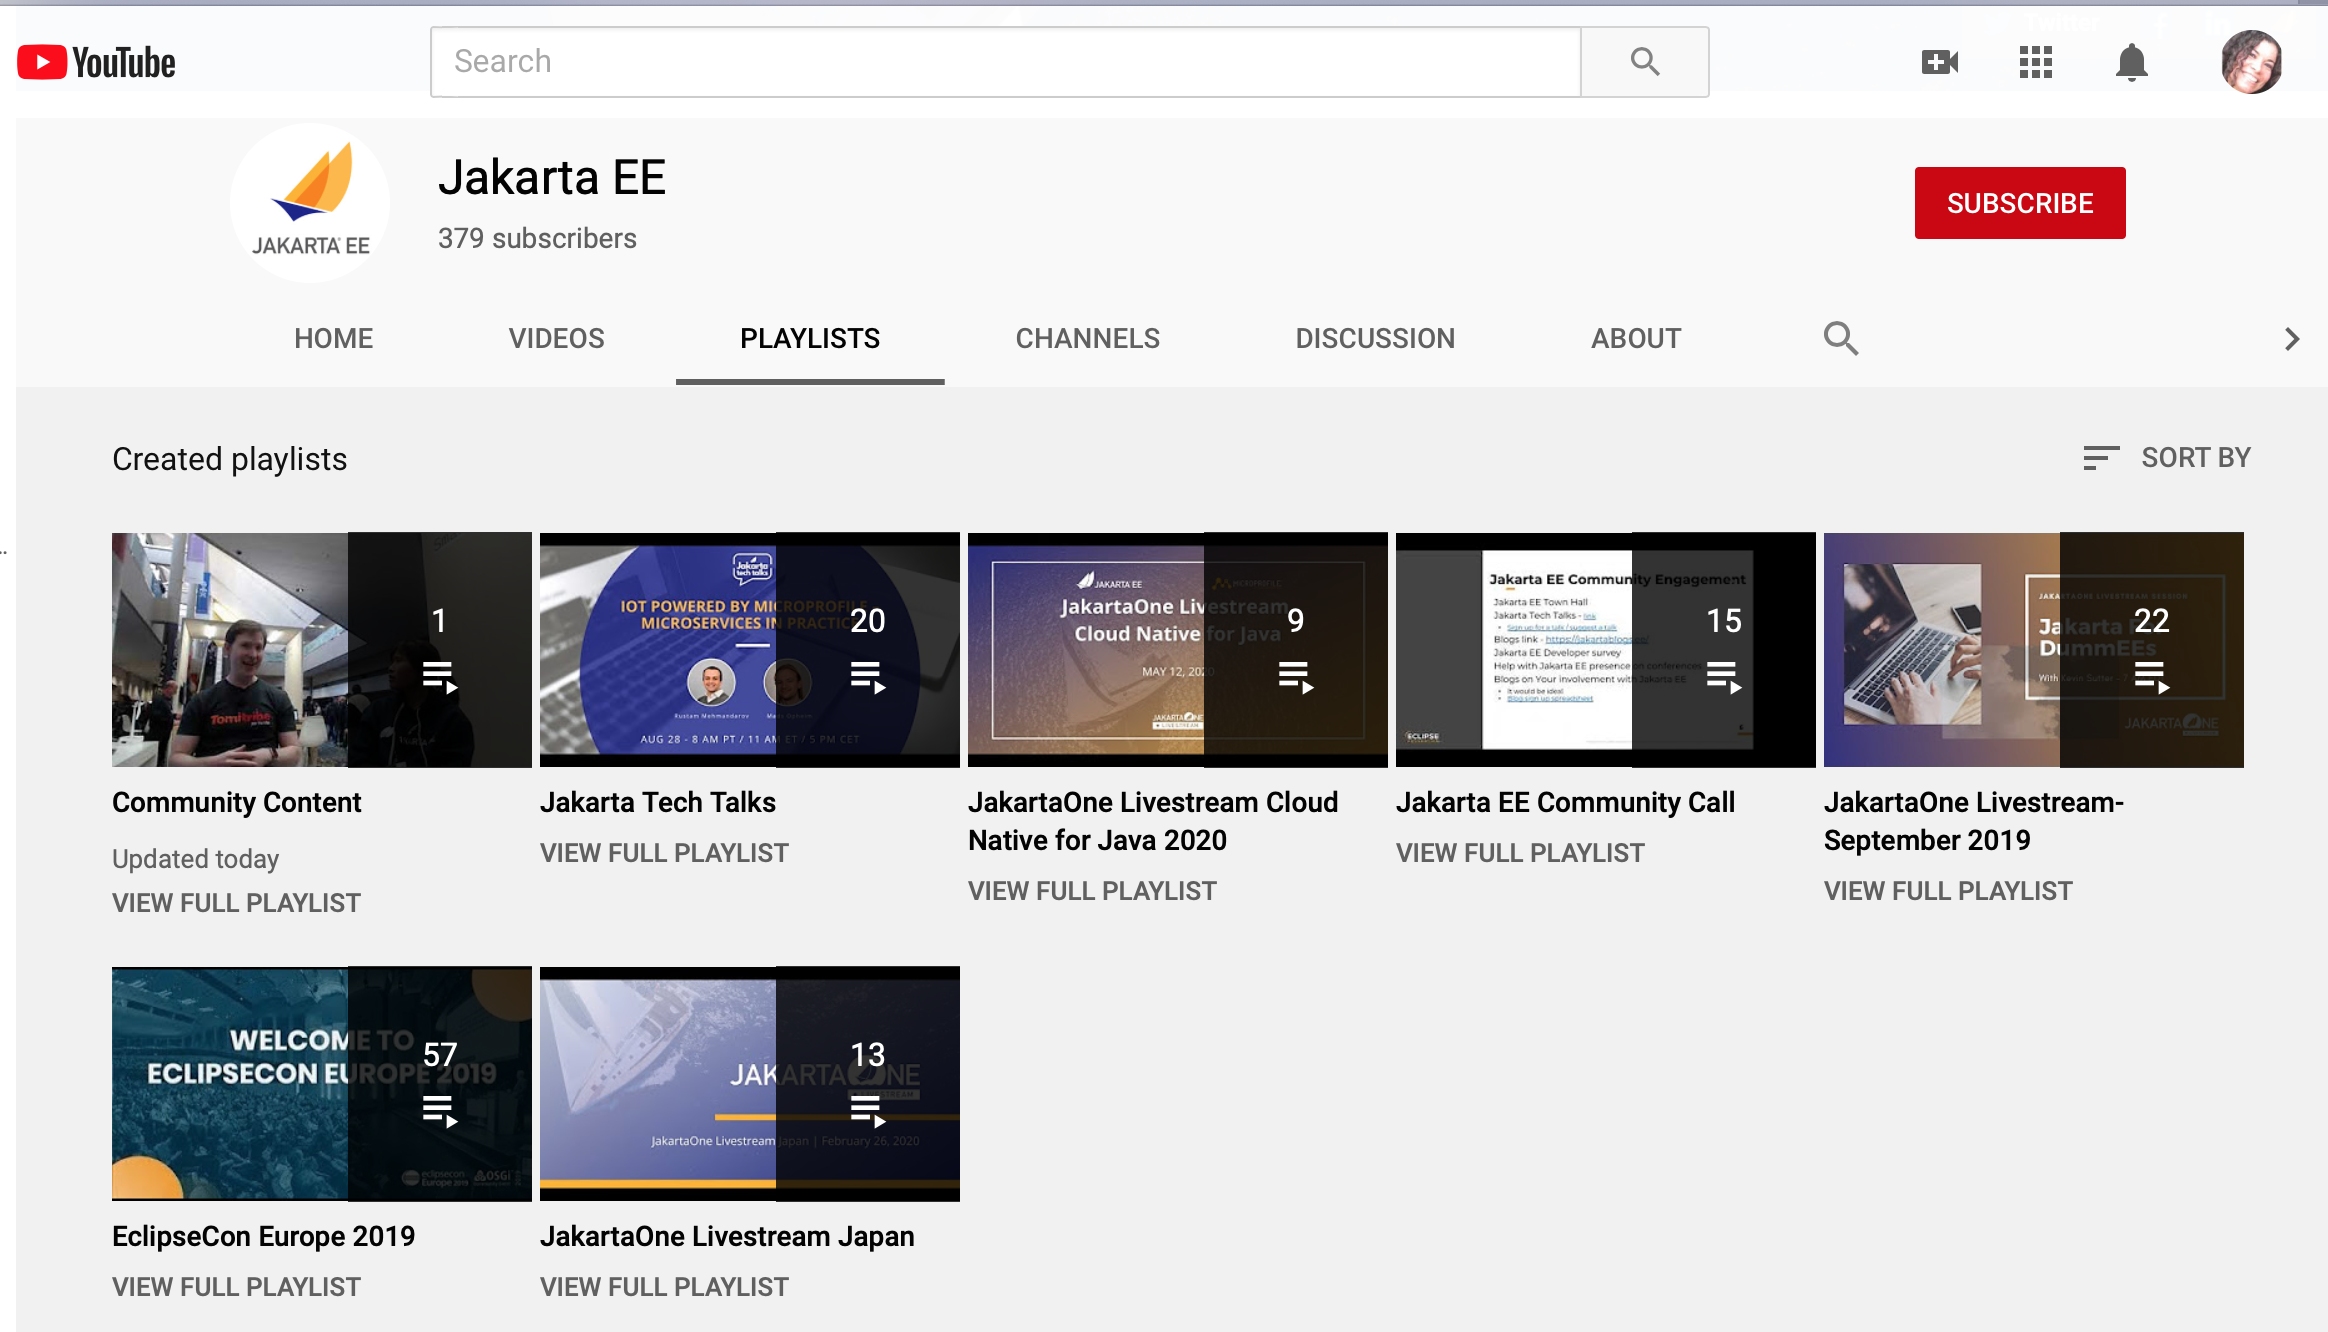Open the user account avatar menu
Viewport: 2328px width, 1332px height.
click(x=2250, y=62)
